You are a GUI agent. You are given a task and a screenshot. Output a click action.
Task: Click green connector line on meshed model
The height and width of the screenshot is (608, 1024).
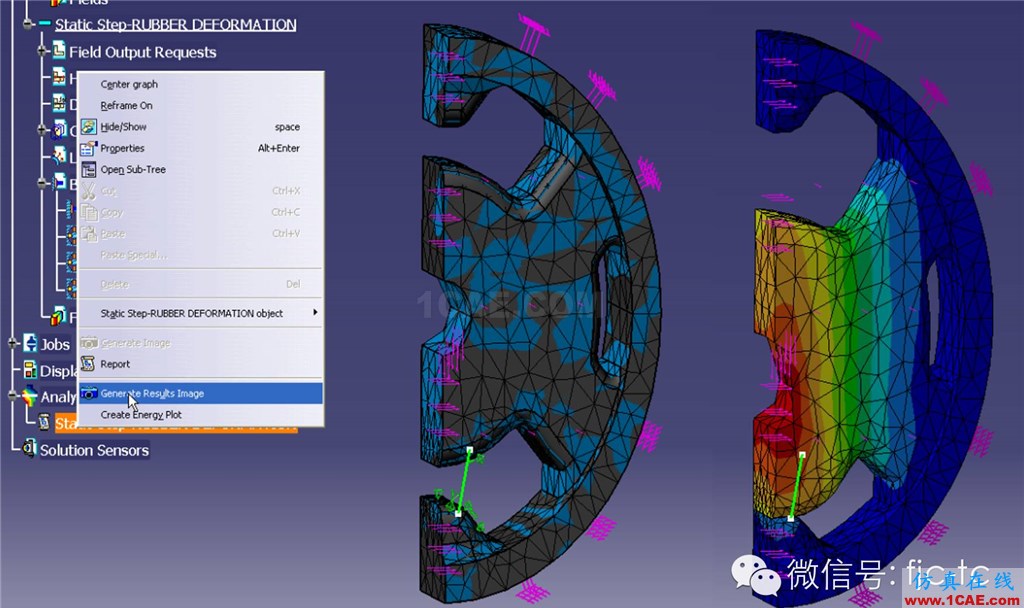point(464,481)
